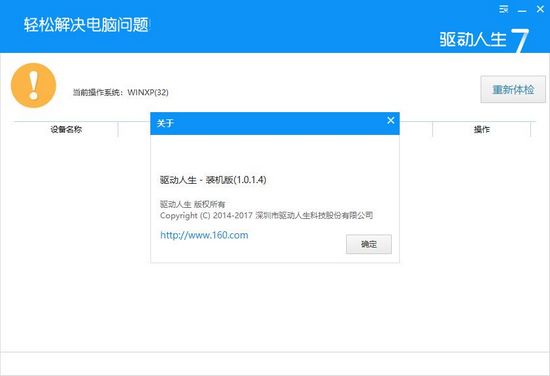Click the orange exclamation warning icon
550x376 pixels.
tap(33, 85)
